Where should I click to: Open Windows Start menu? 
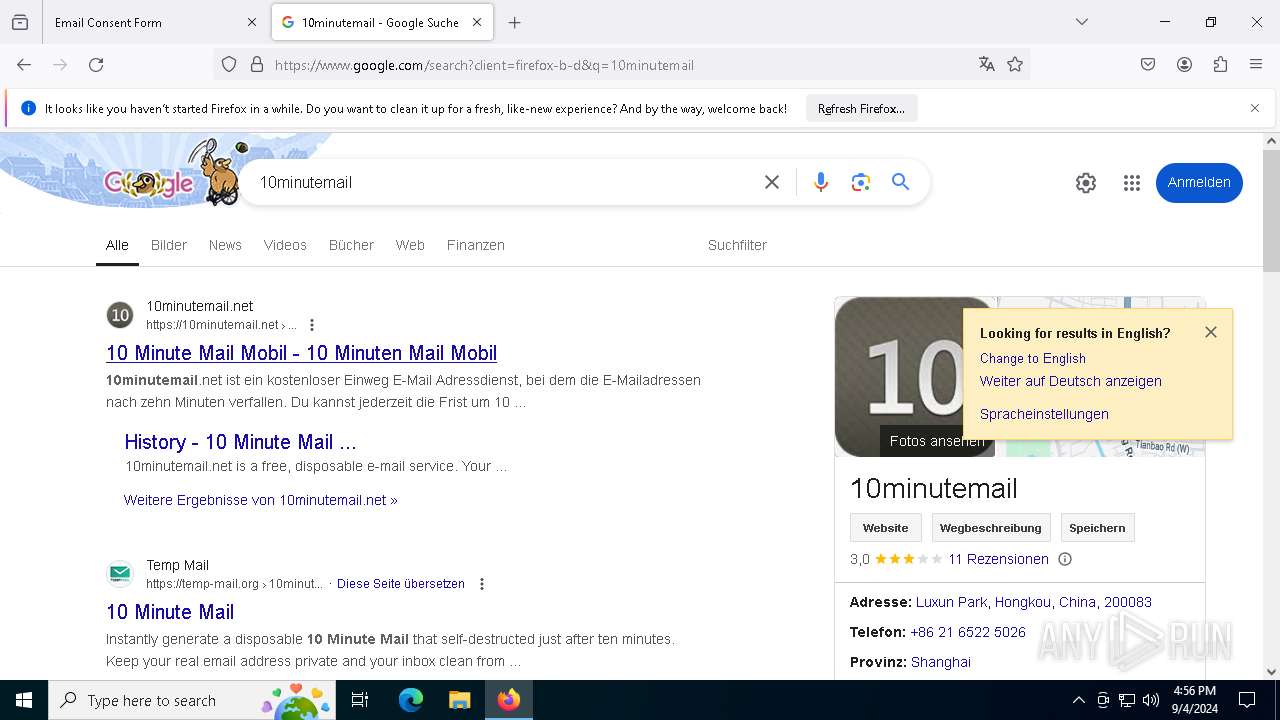pos(24,700)
